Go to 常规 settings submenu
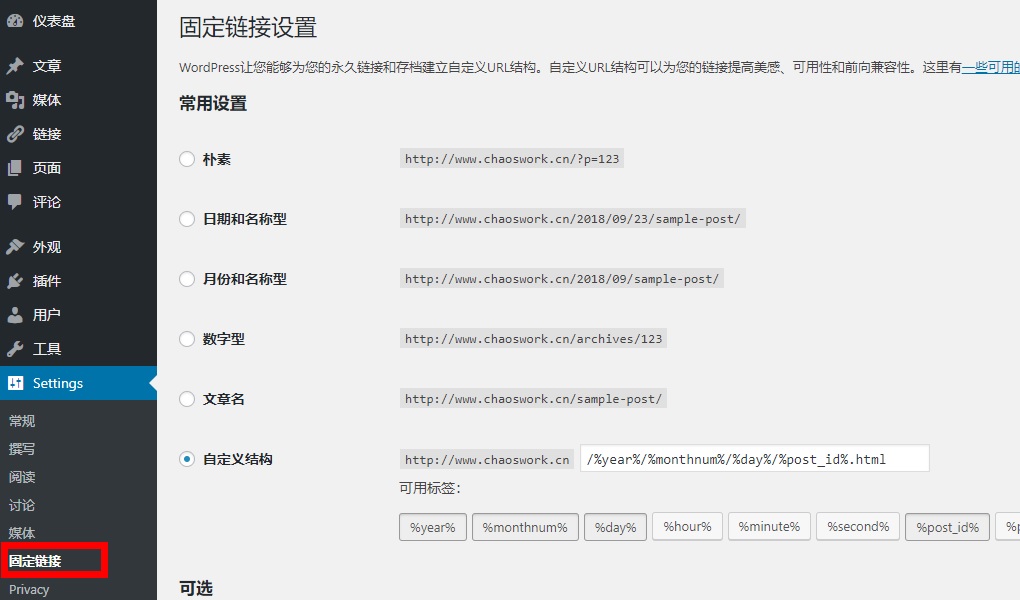1020x600 pixels. tap(22, 421)
